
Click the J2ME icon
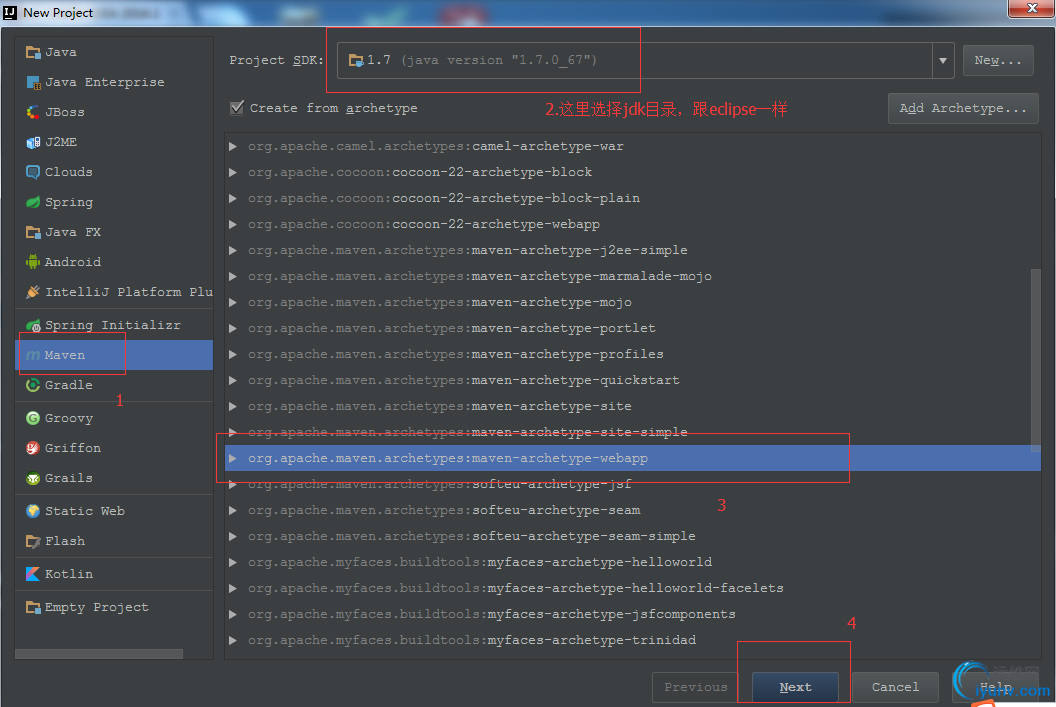click(x=33, y=142)
